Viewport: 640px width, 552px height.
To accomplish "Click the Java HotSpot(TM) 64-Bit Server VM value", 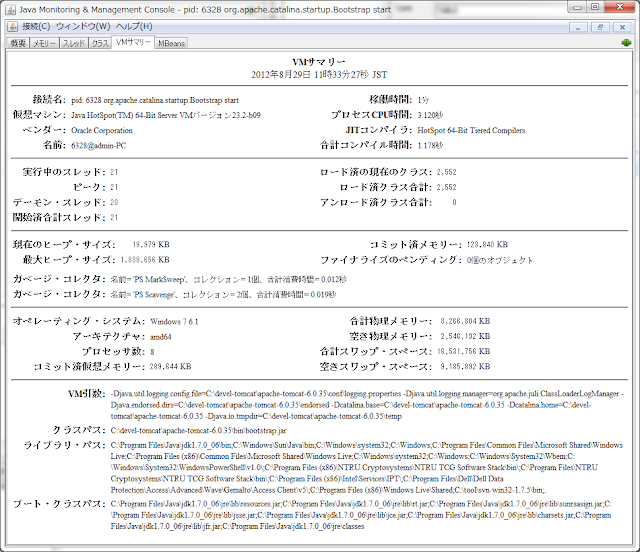I will 166,115.
